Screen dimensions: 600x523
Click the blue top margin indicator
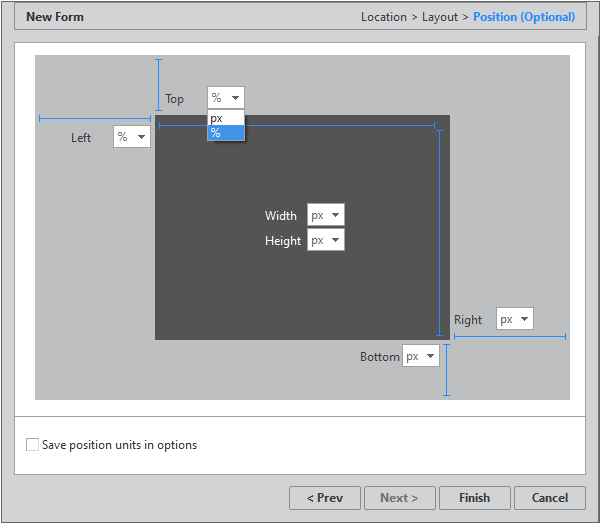(x=158, y=84)
